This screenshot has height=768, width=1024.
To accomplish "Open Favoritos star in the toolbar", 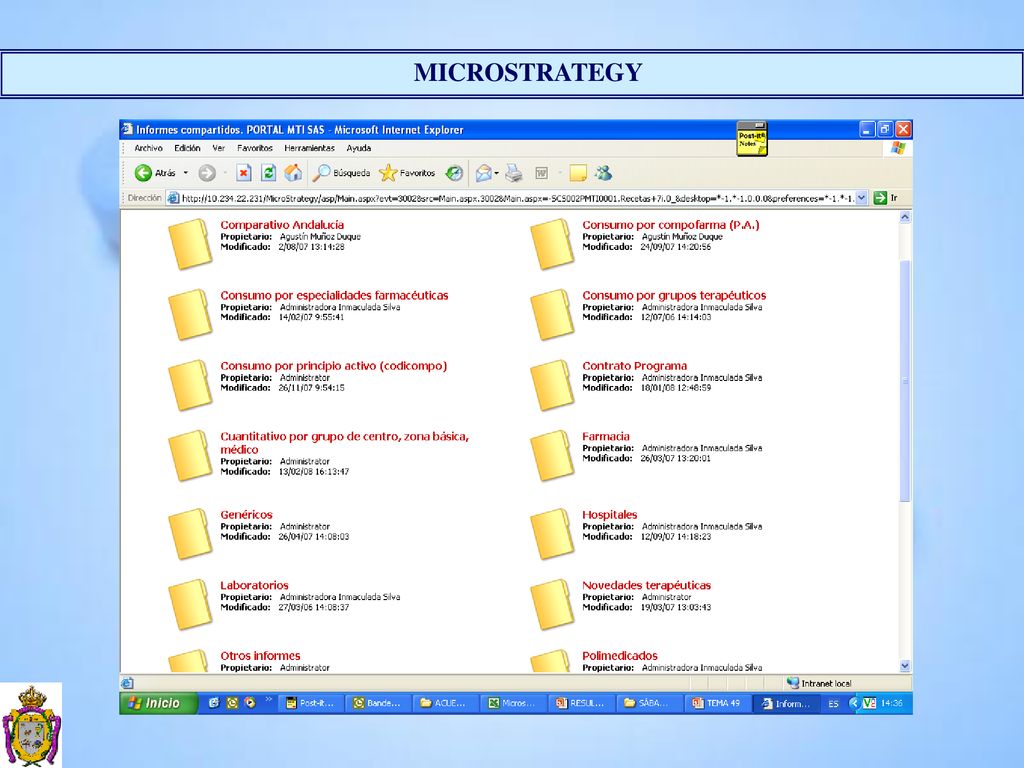I will click(407, 173).
